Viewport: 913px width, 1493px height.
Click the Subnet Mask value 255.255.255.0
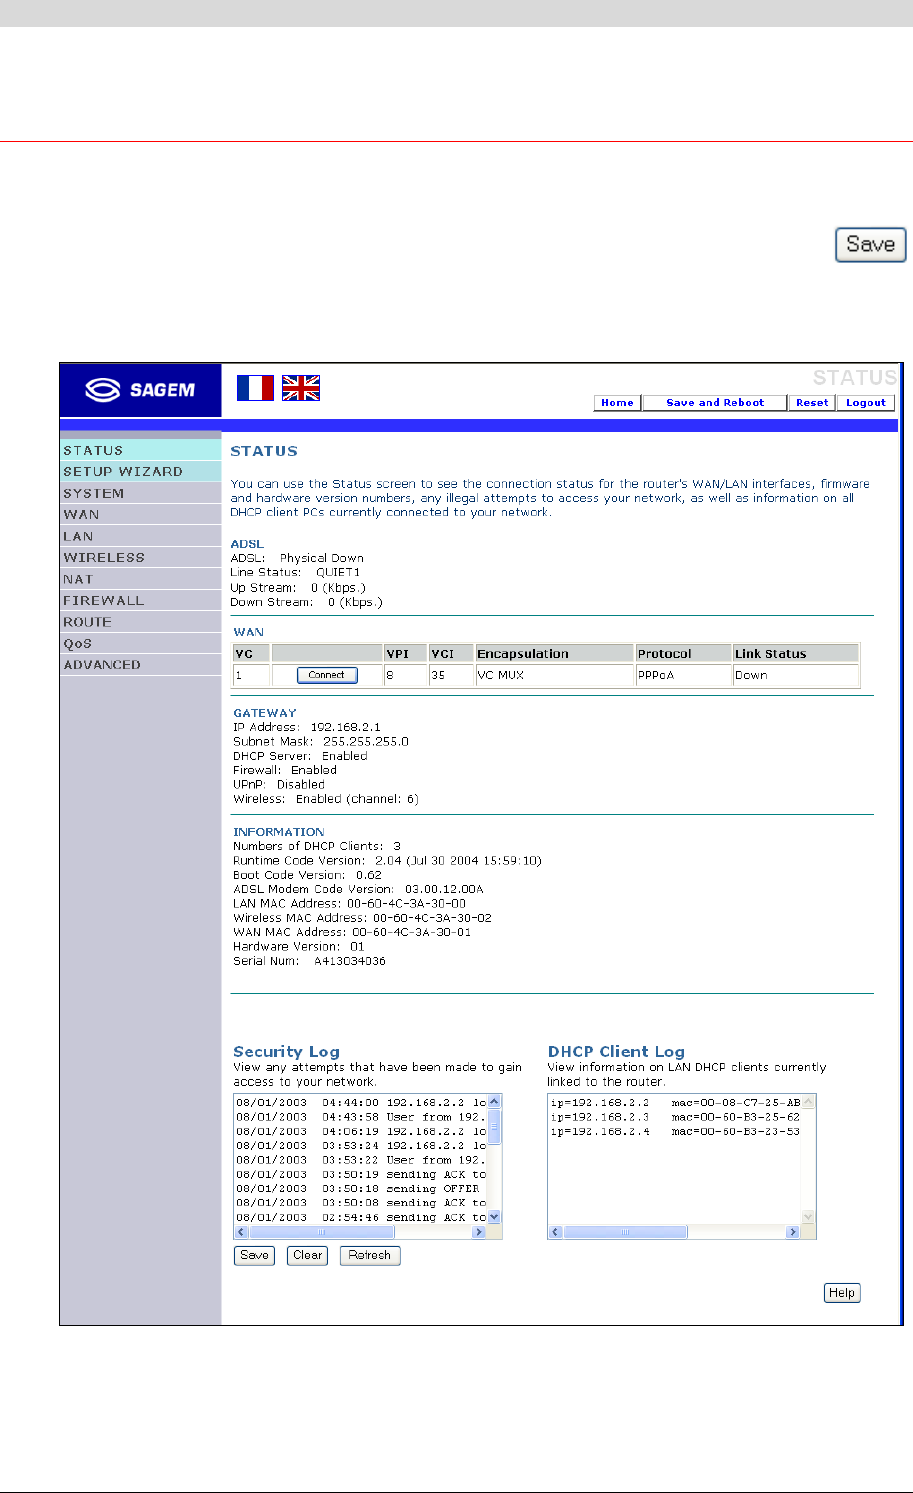coord(365,742)
